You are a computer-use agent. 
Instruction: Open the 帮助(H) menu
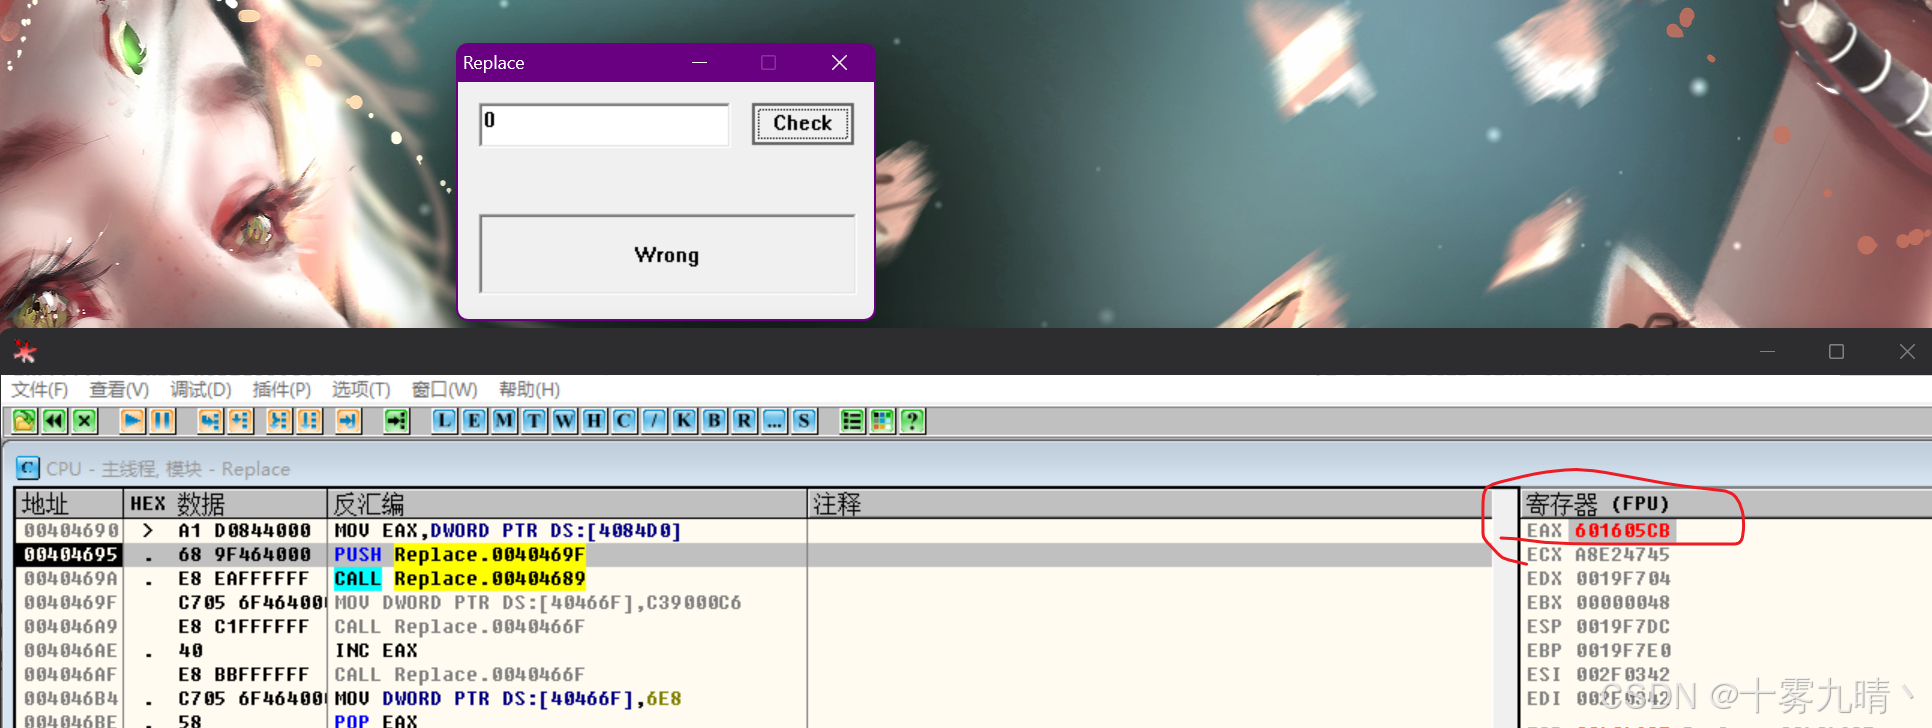pos(529,390)
